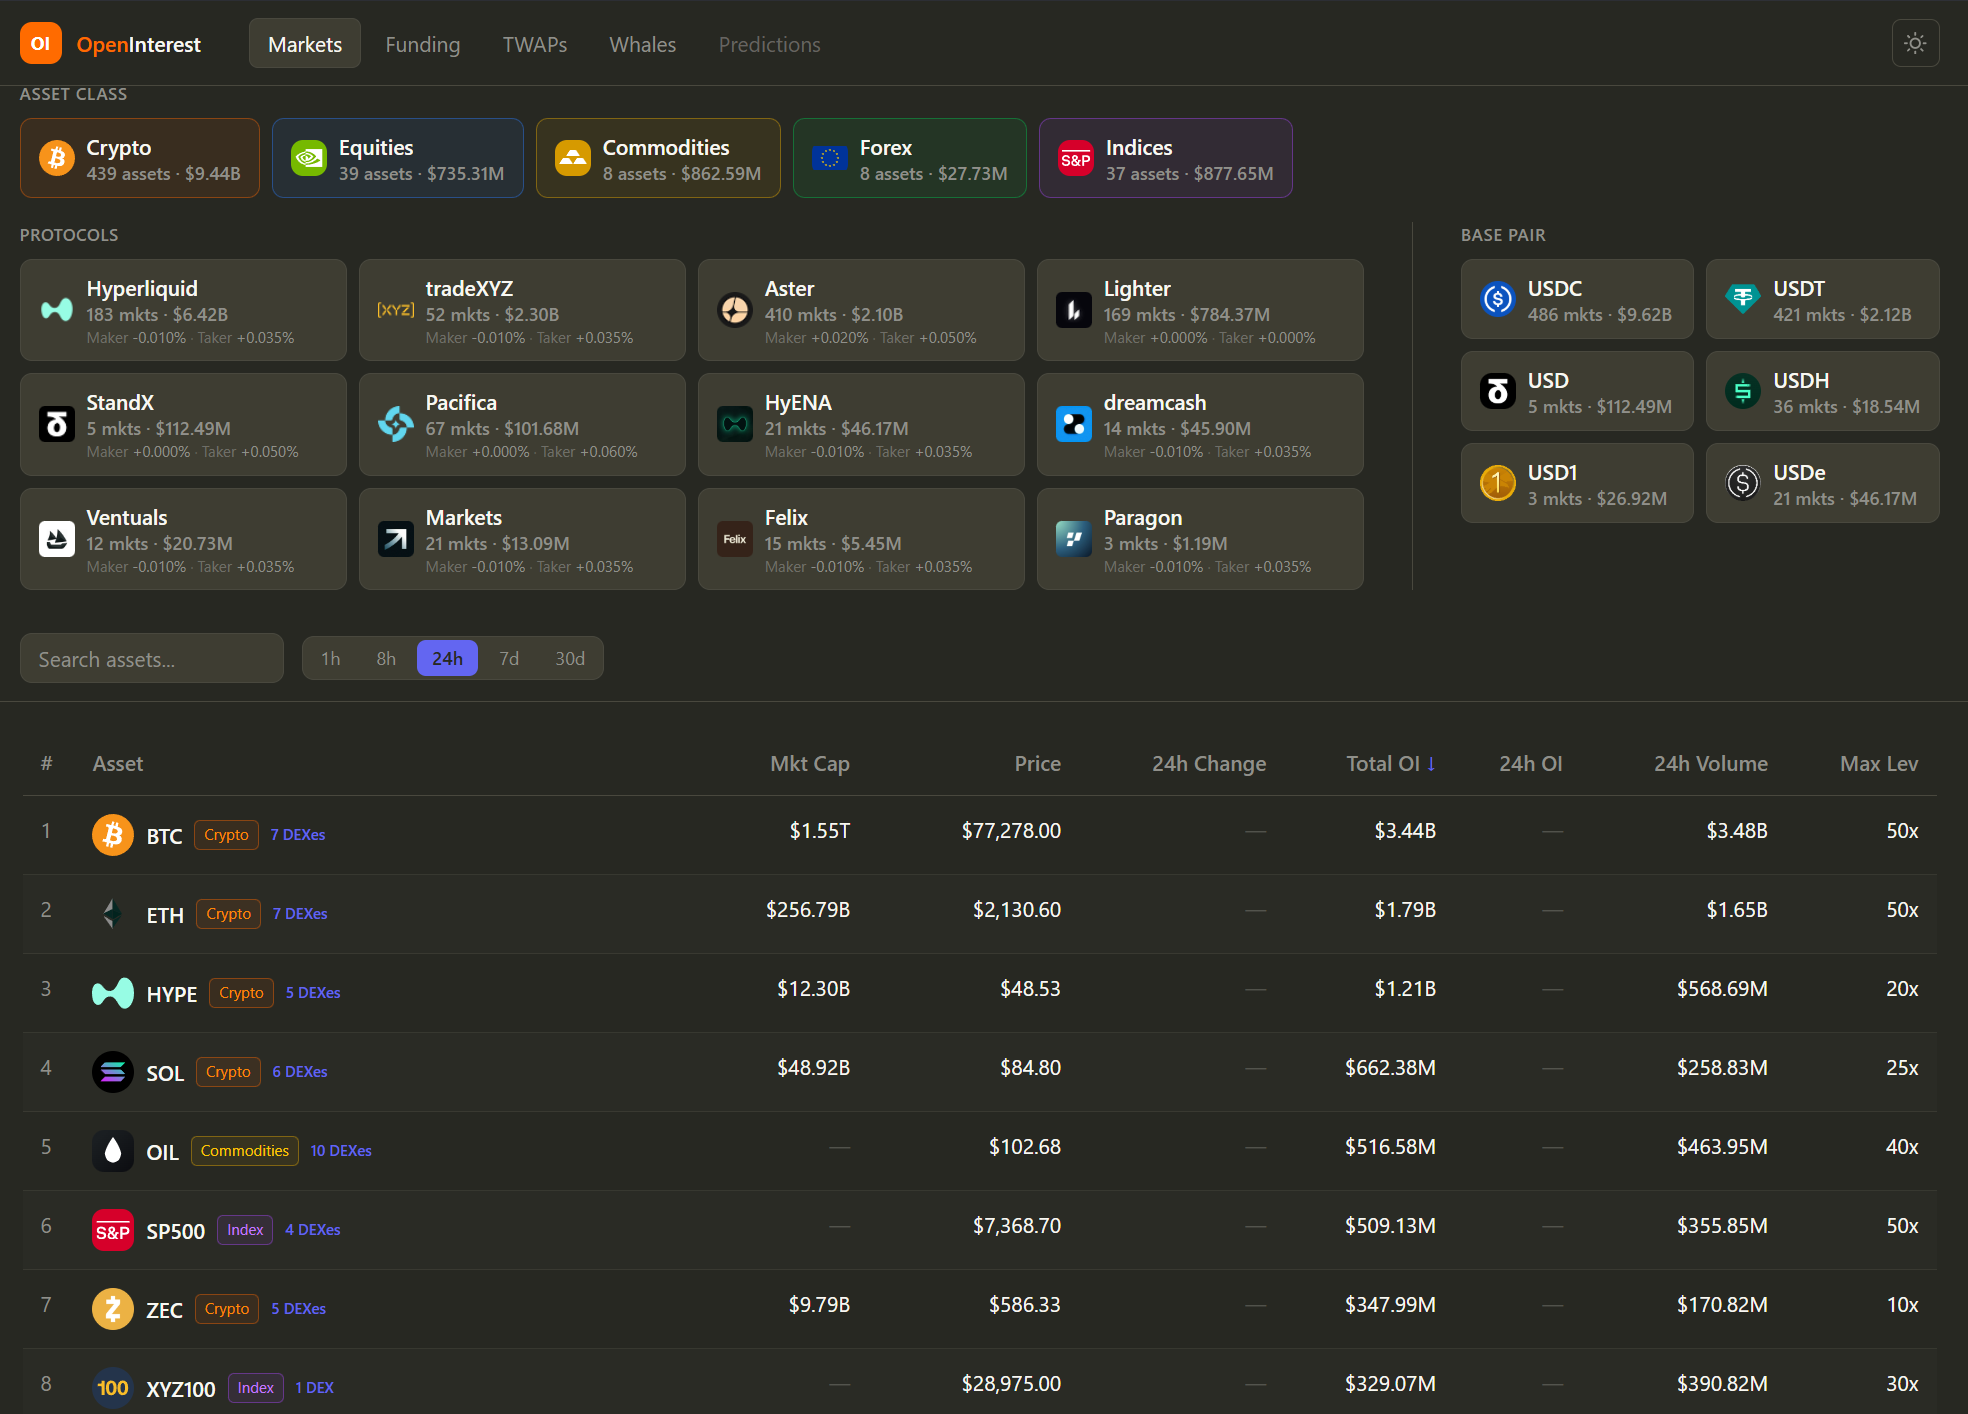The image size is (1968, 1414).
Task: Click the Search assets input field
Action: (x=152, y=658)
